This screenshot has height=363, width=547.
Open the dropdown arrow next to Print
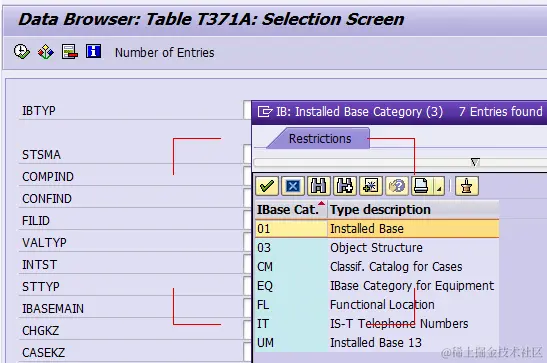439,186
